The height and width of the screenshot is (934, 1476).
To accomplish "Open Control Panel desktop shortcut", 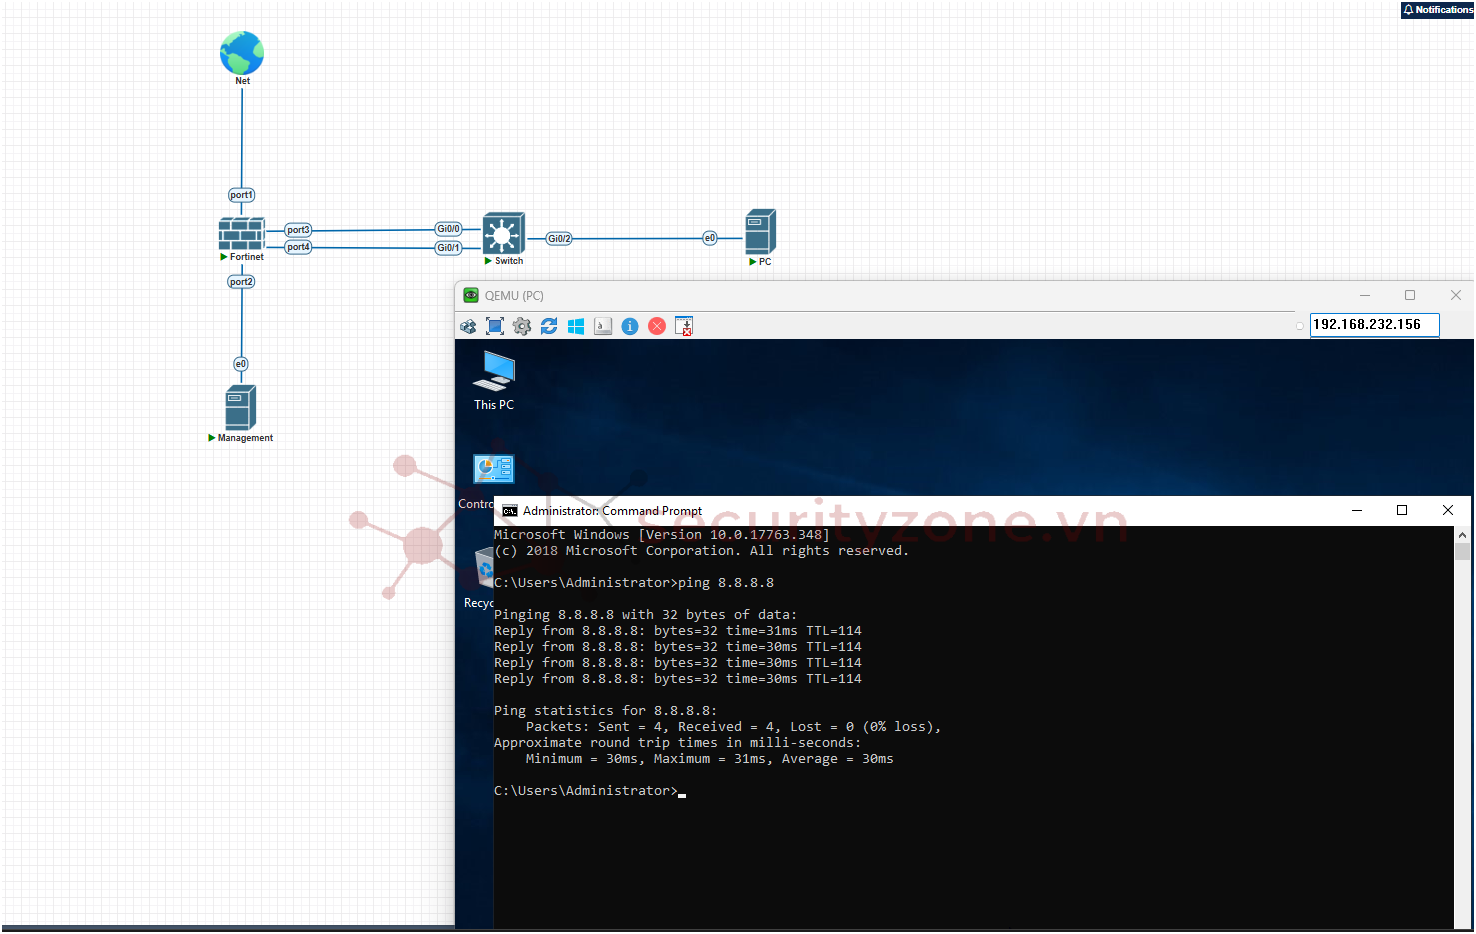I will [x=493, y=470].
